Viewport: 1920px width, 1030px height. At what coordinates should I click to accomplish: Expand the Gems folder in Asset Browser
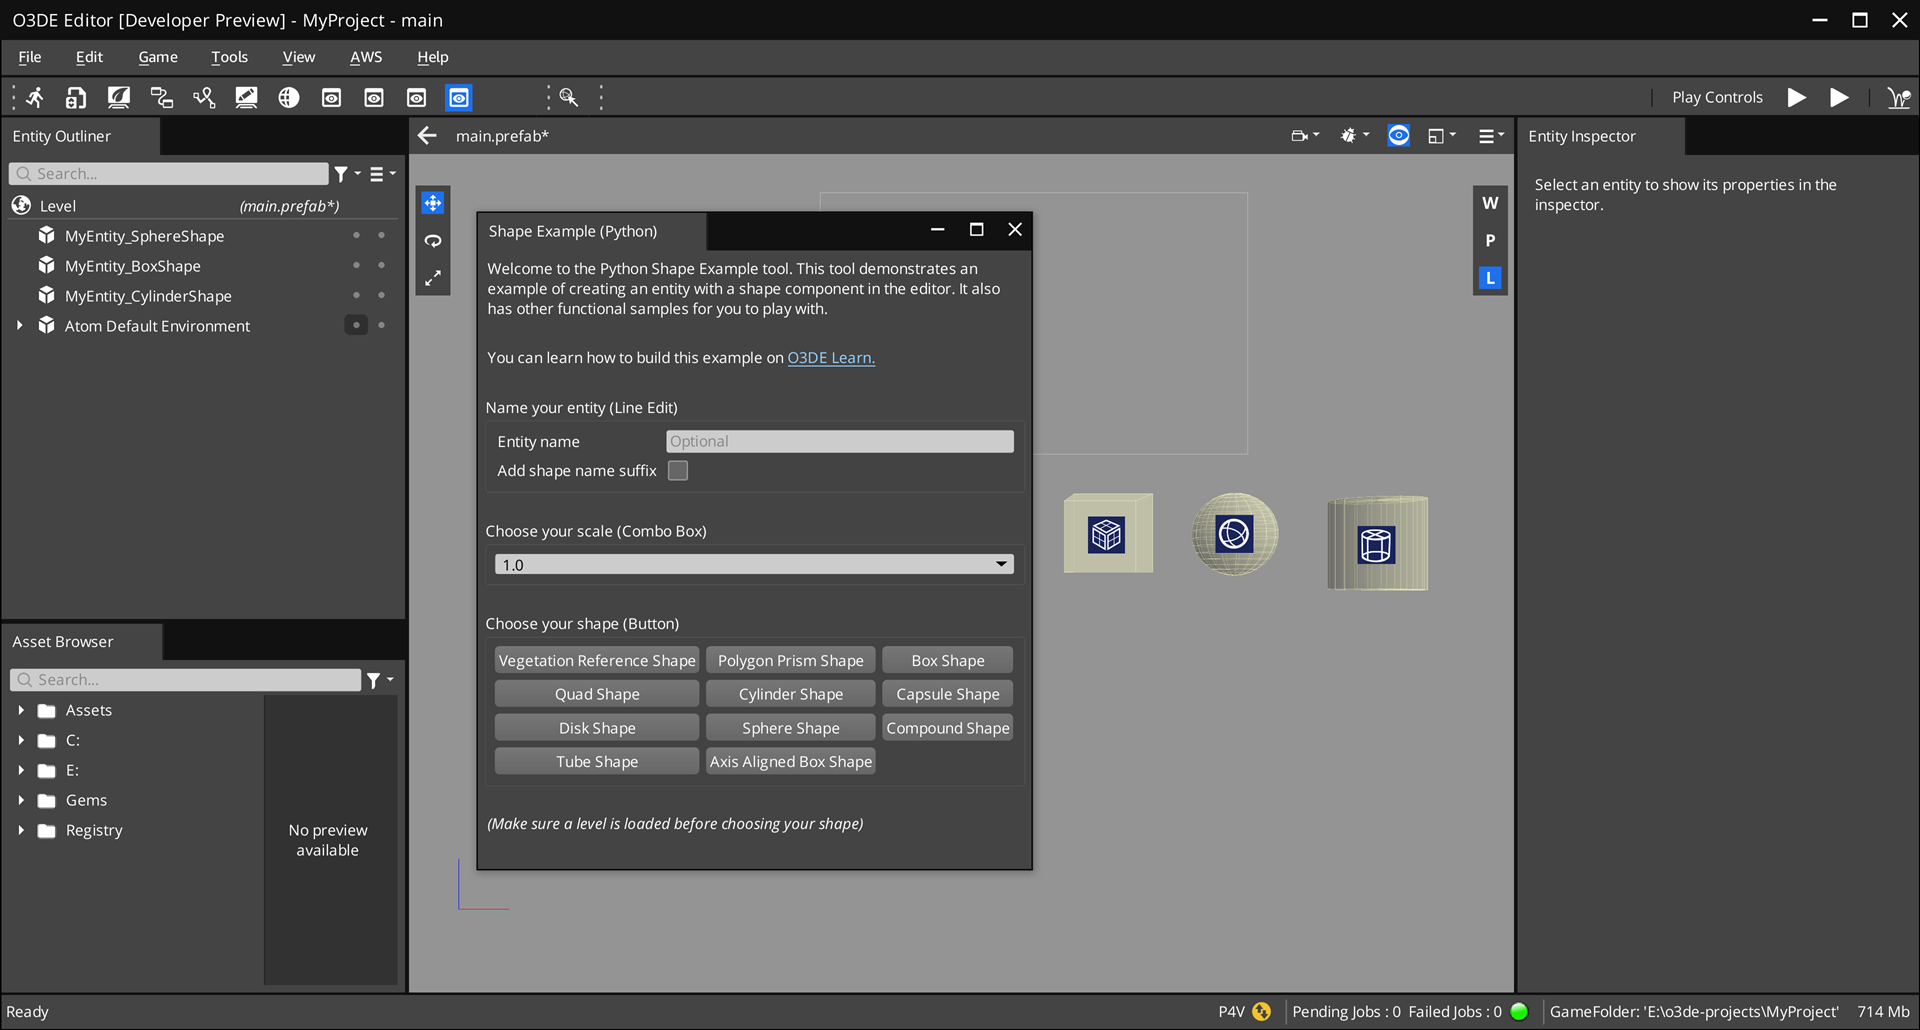click(21, 800)
